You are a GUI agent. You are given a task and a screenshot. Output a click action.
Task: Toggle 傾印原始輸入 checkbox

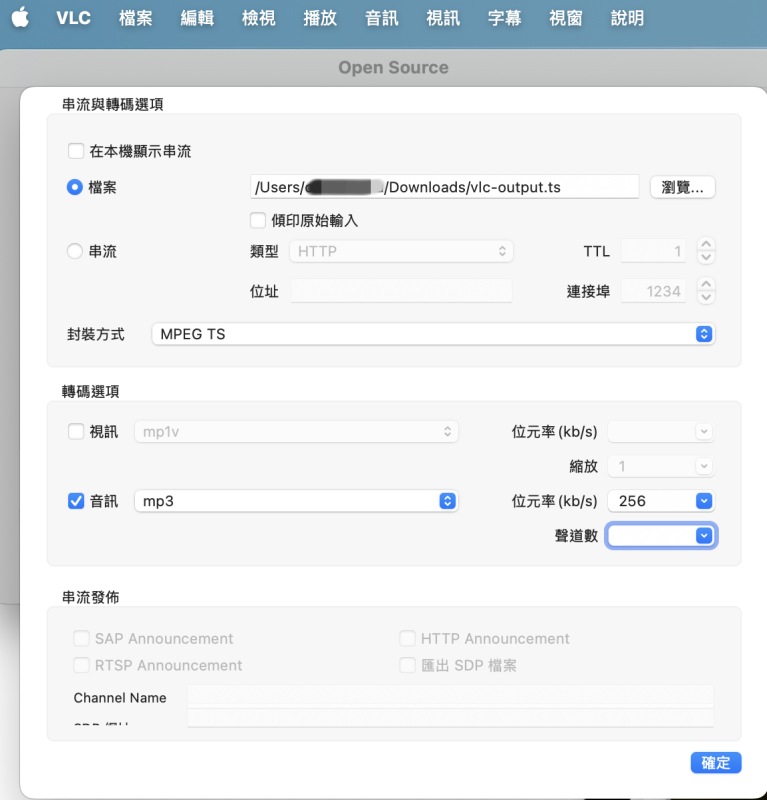click(258, 220)
